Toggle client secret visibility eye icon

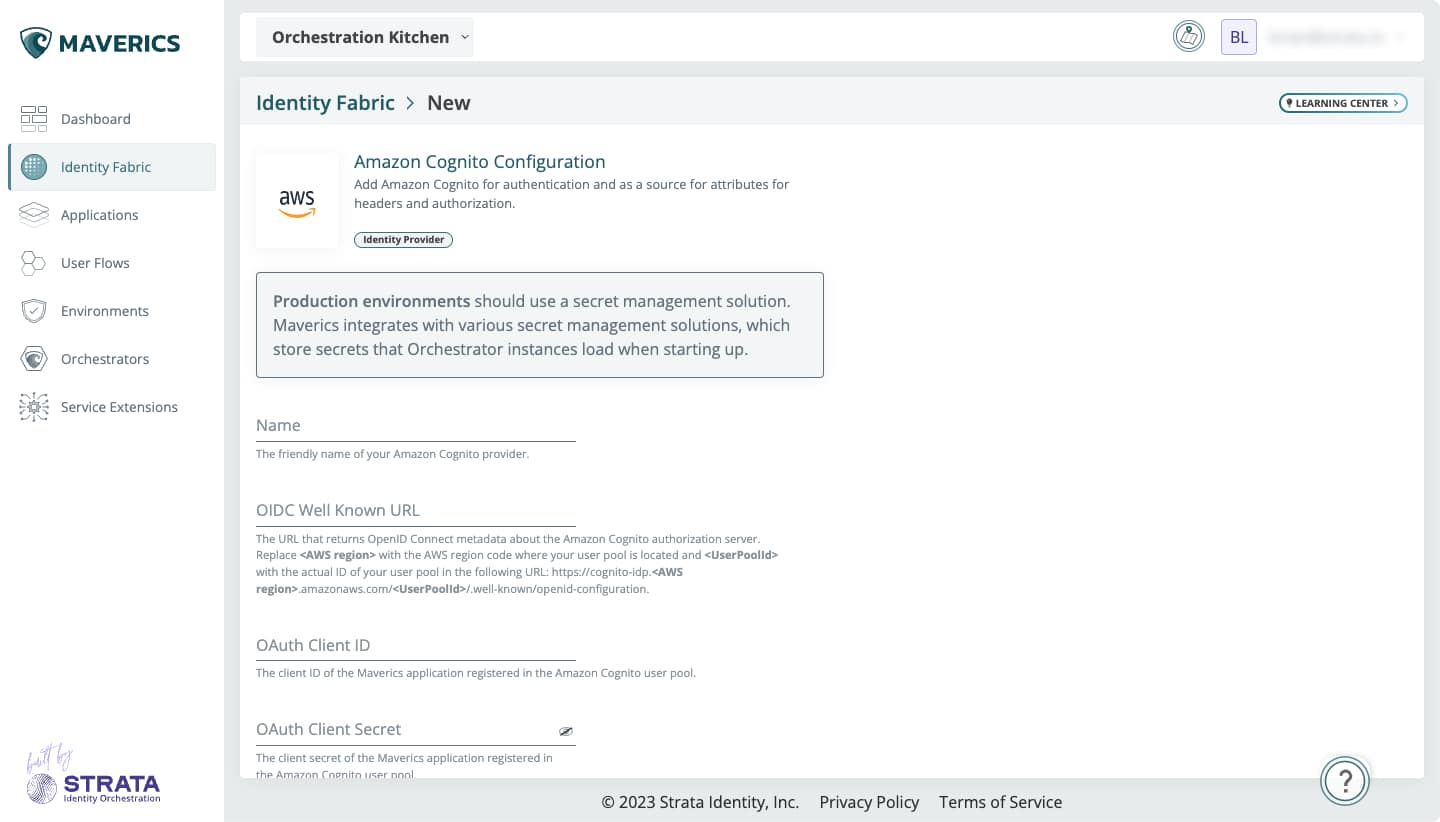(566, 732)
